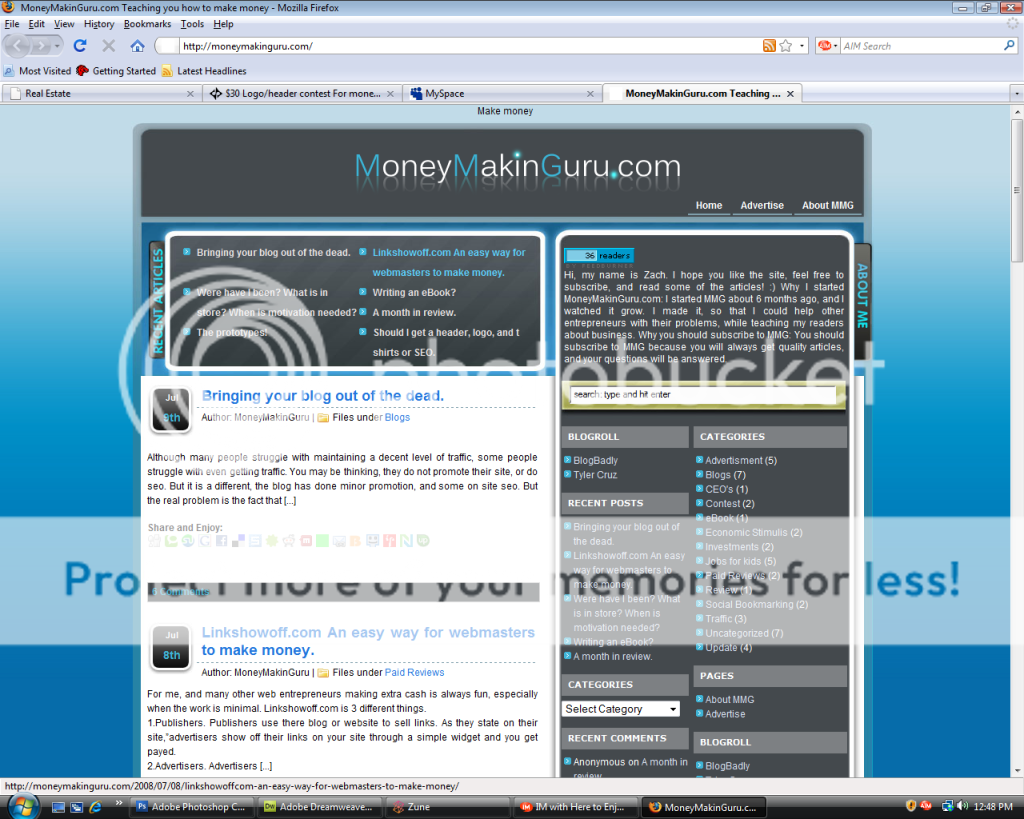This screenshot has width=1024, height=819.
Task: Open the Latest Headlines bookmark feed
Action: click(204, 71)
